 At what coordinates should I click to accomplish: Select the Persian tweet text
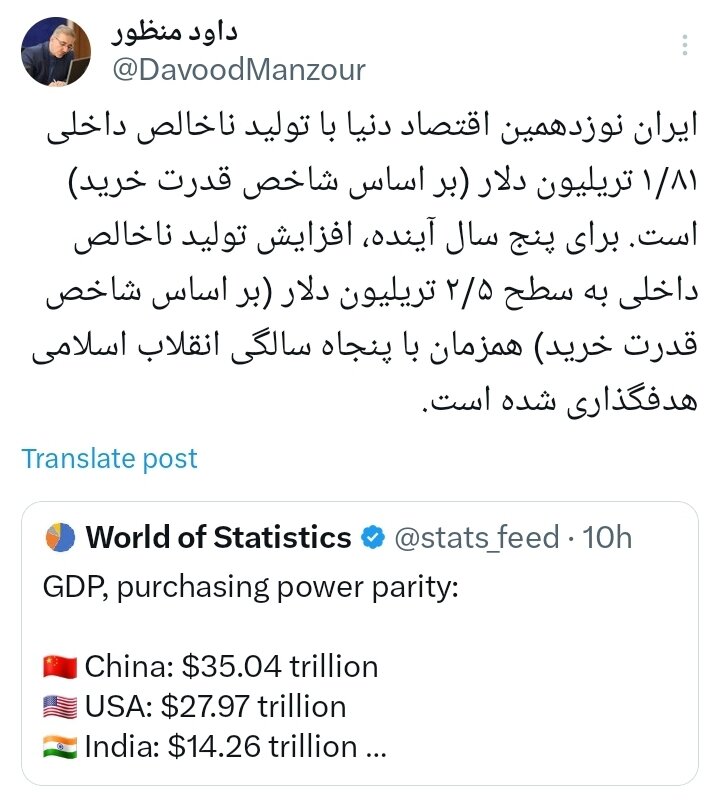[360, 260]
